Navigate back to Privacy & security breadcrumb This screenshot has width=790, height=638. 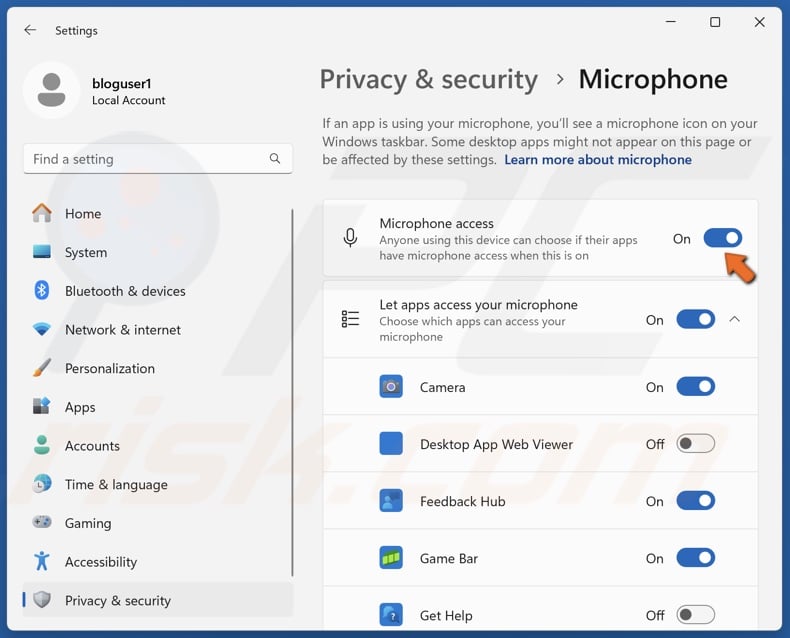click(428, 80)
